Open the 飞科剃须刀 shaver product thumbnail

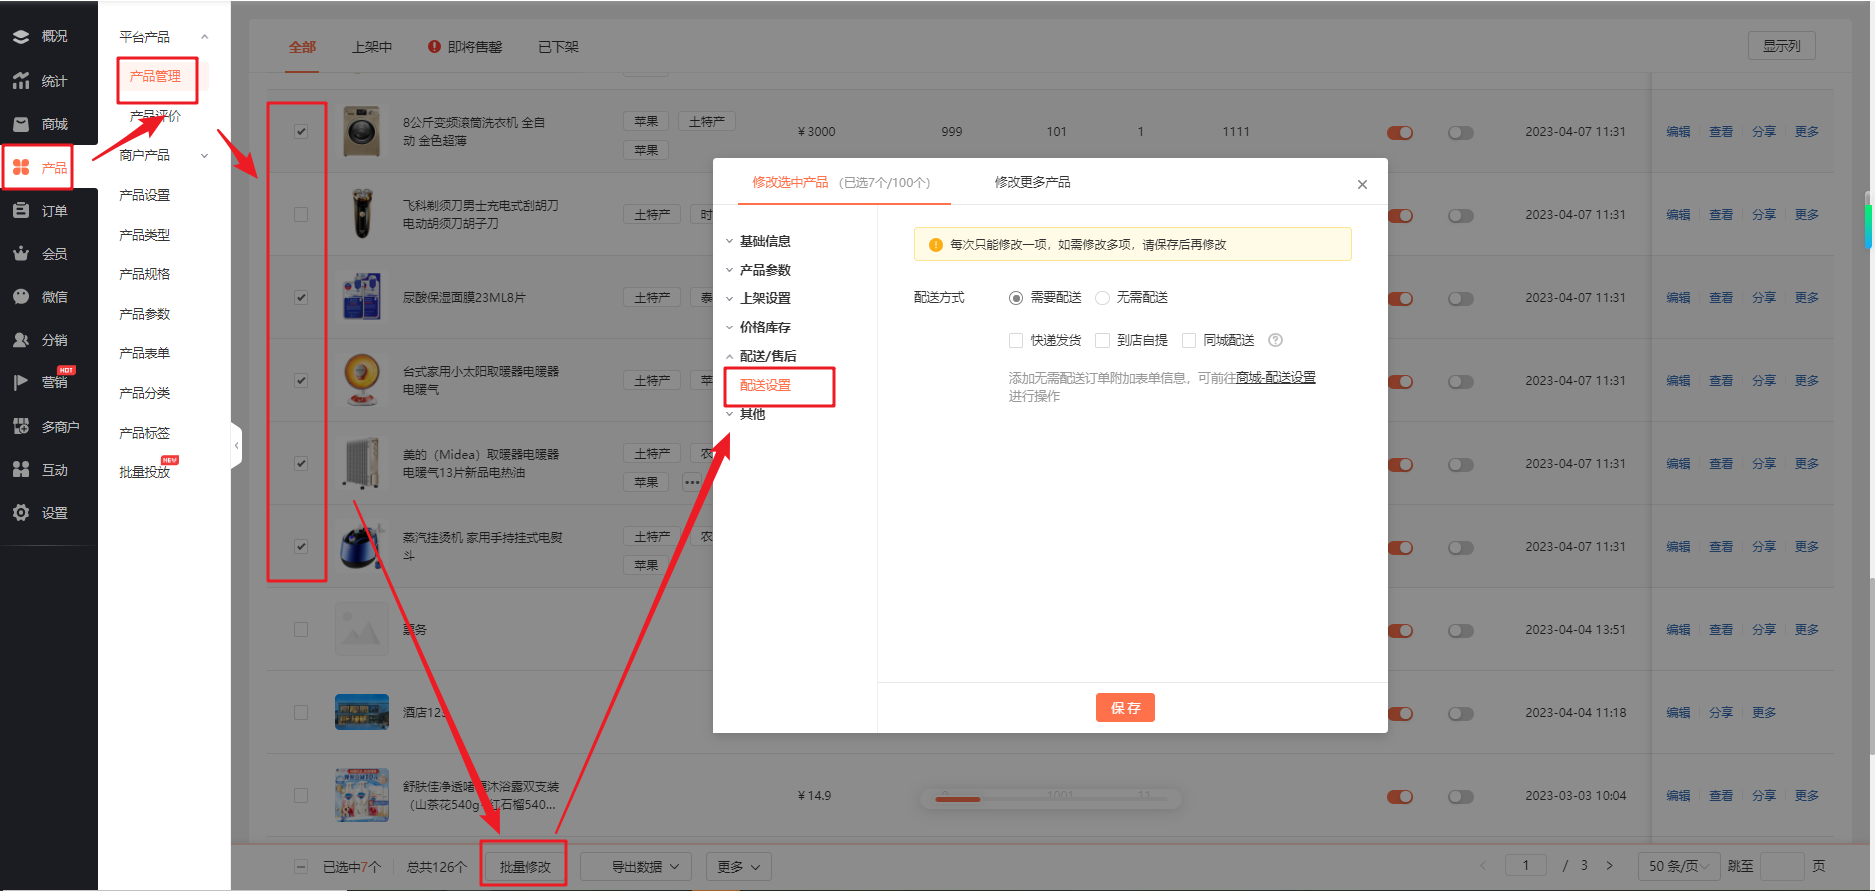pos(361,214)
